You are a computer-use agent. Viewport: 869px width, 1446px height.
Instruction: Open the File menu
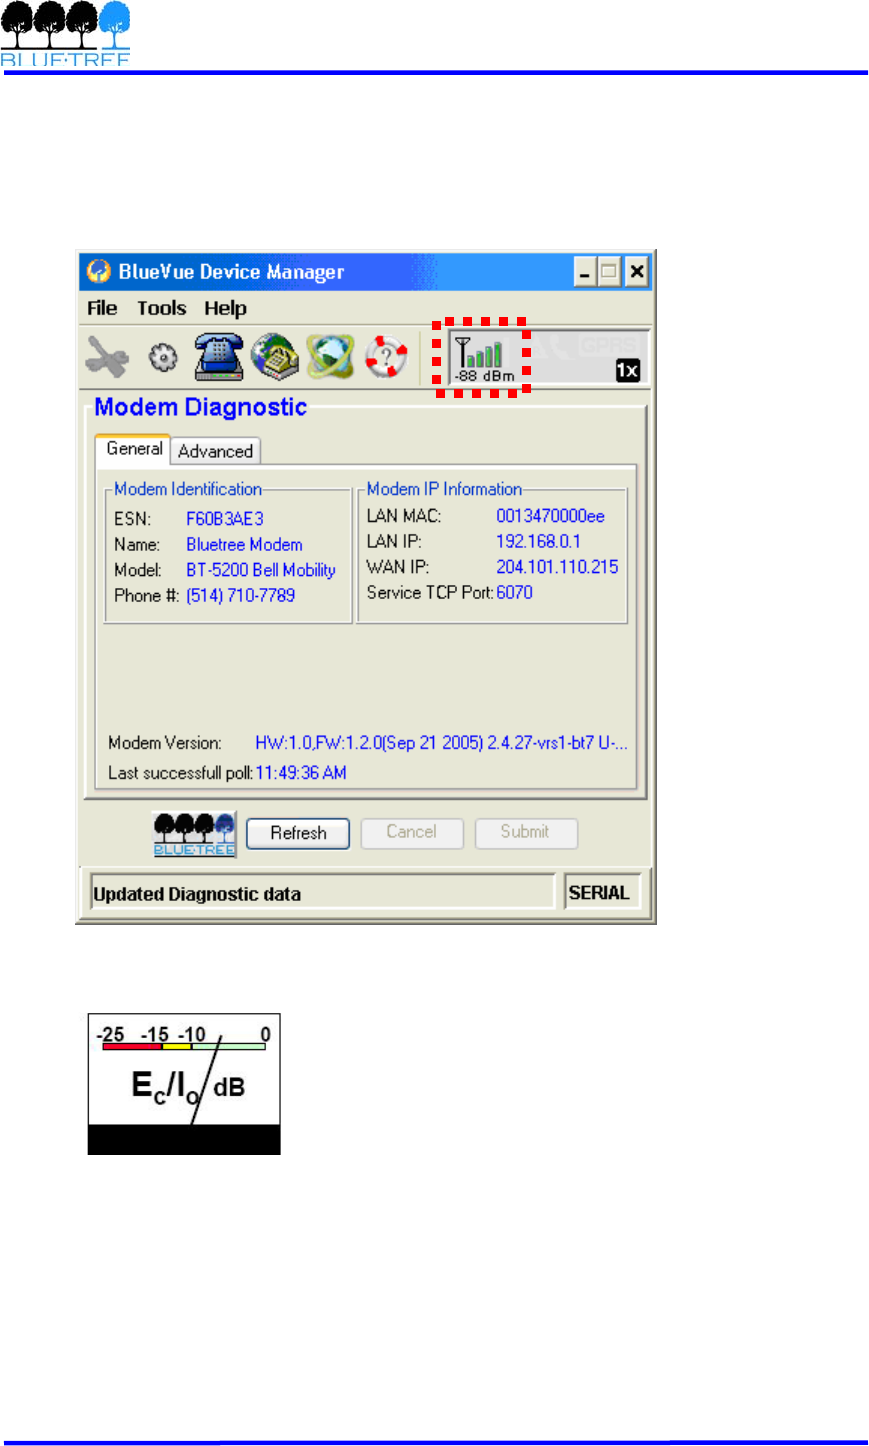click(102, 309)
